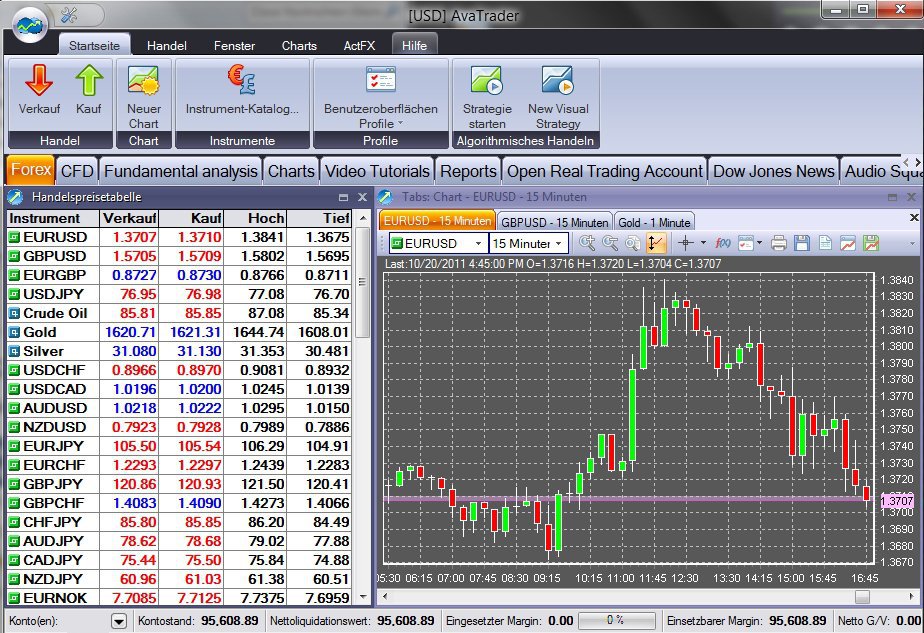Viewport: 924px width, 633px height.
Task: Select the GBPUSD - 15 Minuten chart tab
Action: [x=555, y=222]
